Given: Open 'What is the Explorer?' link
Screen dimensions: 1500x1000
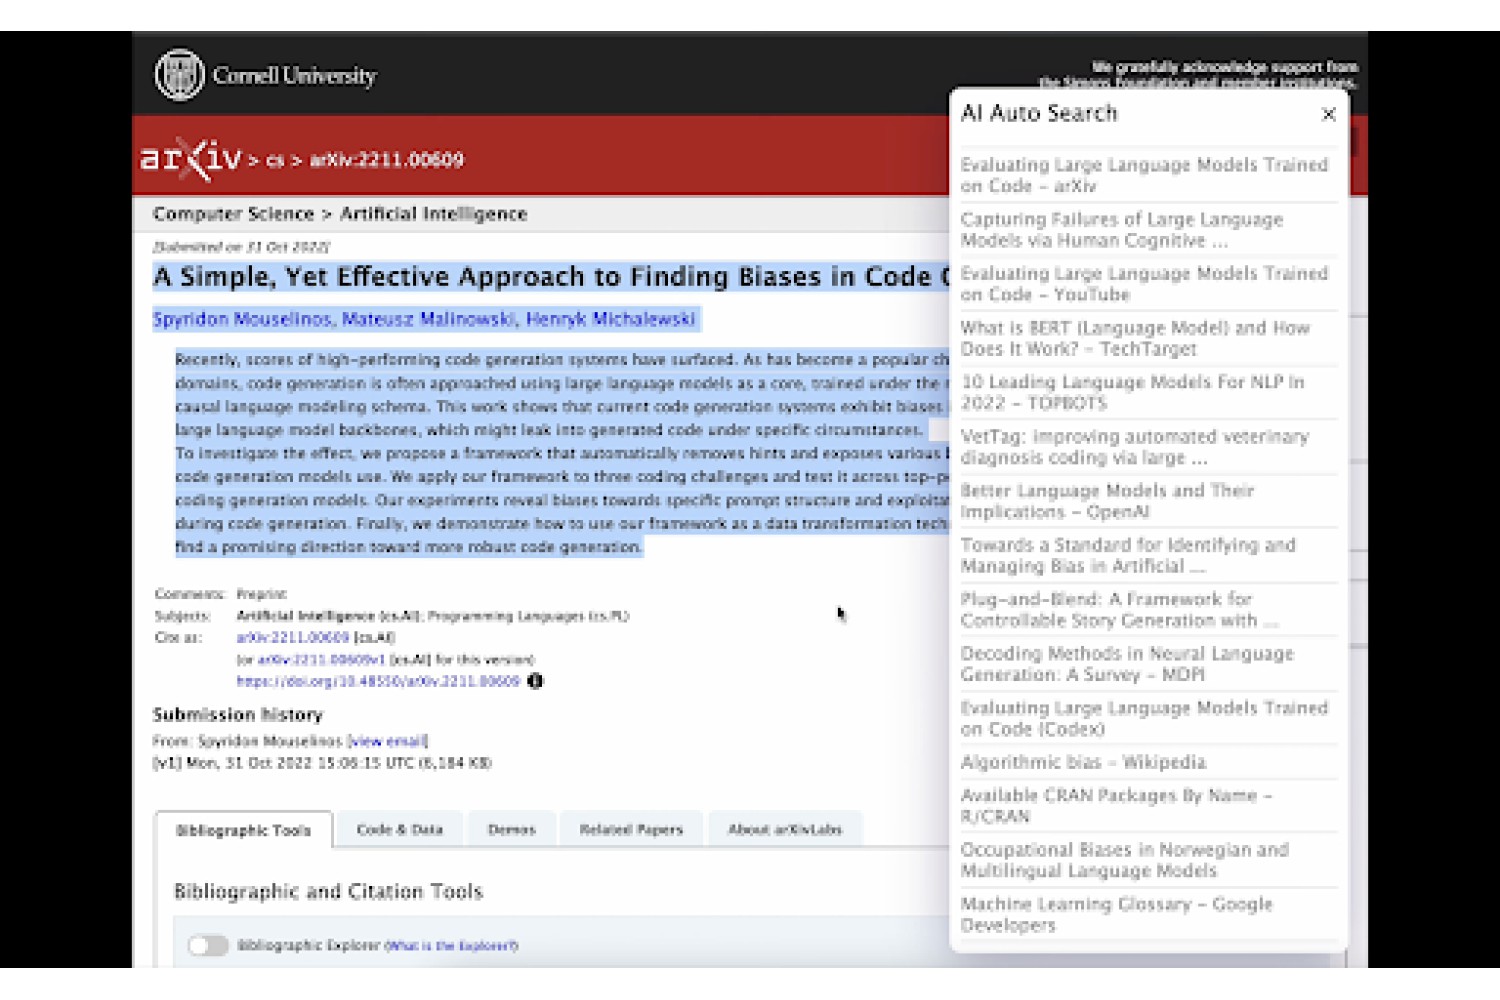Looking at the screenshot, I should (x=451, y=945).
